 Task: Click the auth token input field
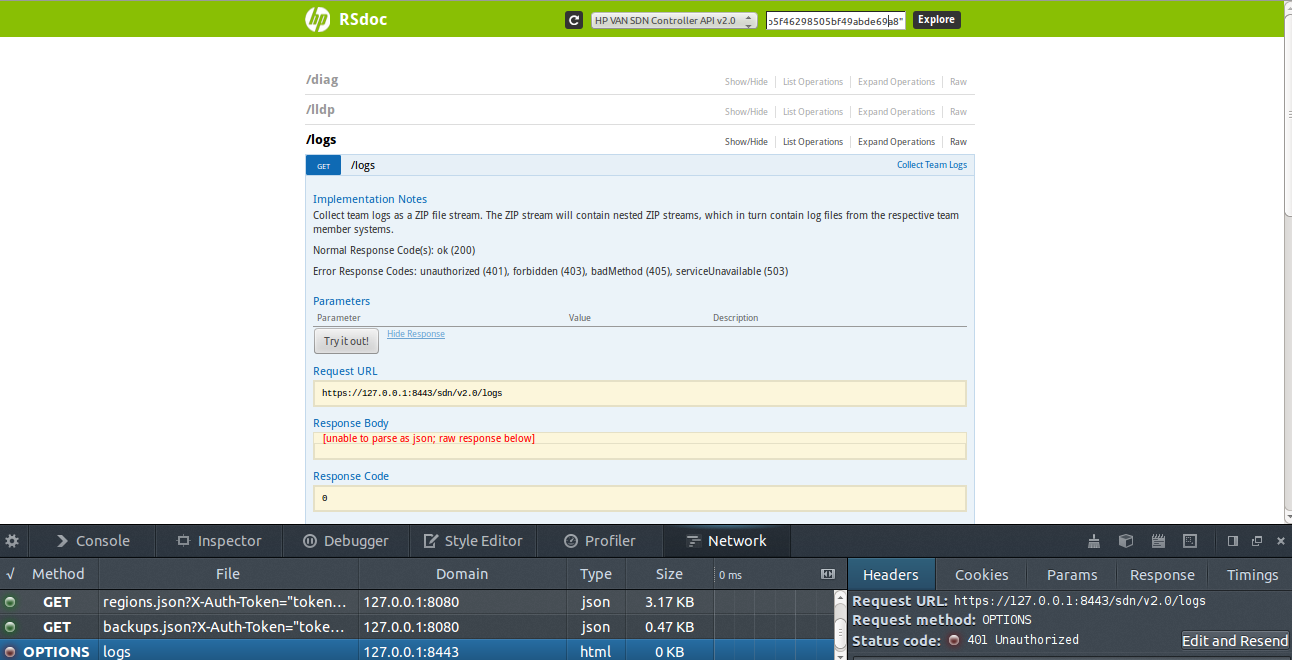tap(836, 20)
